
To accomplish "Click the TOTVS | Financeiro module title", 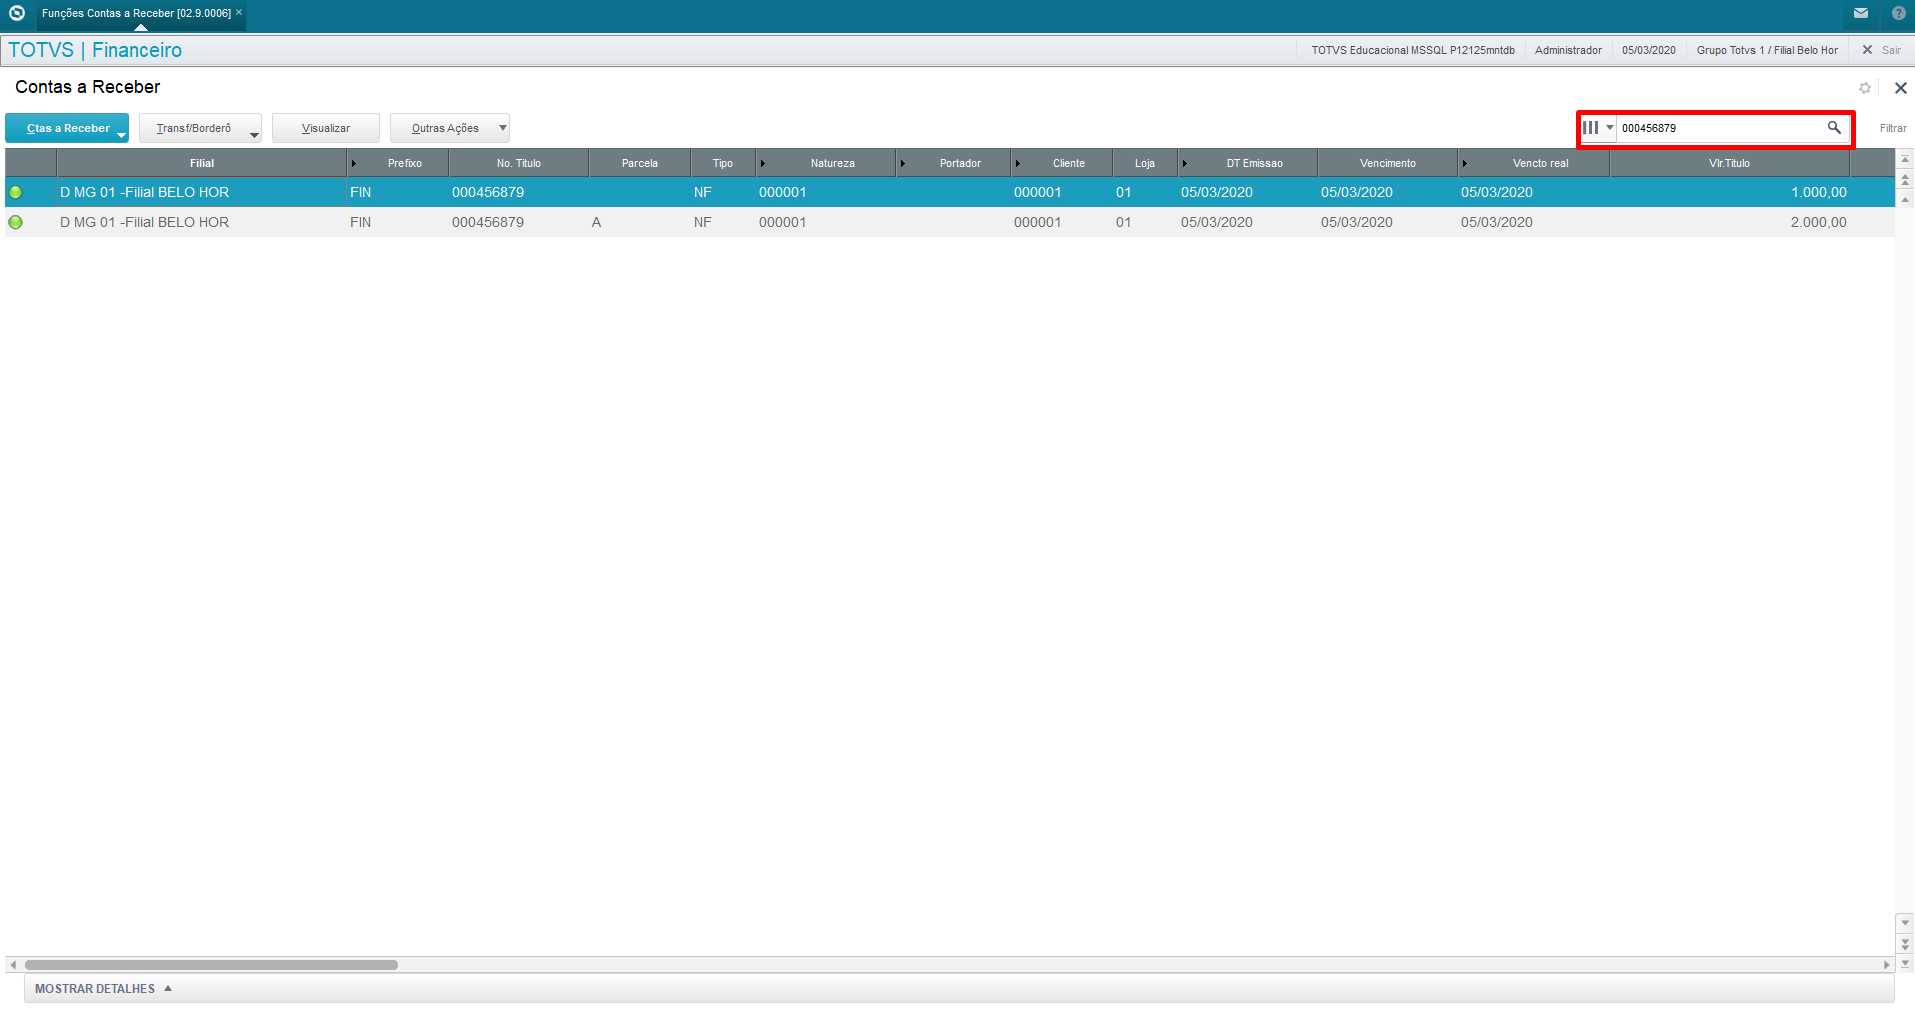I will click(x=95, y=50).
